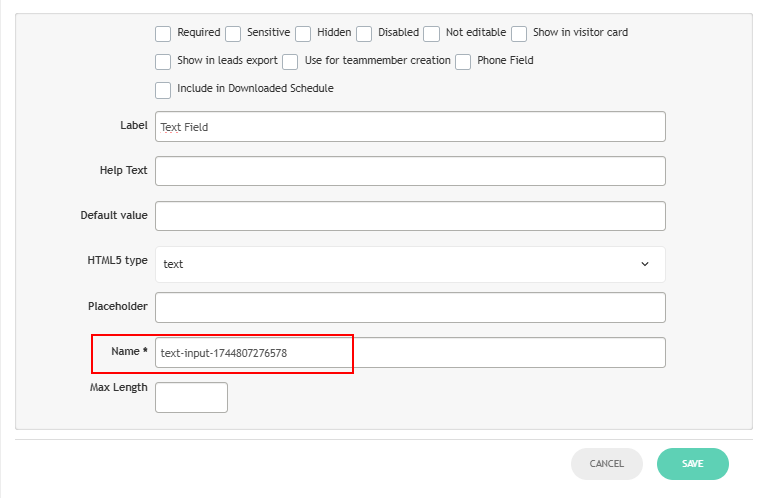Image resolution: width=767 pixels, height=498 pixels.
Task: Toggle Use for teammember creation
Action: (x=290, y=62)
